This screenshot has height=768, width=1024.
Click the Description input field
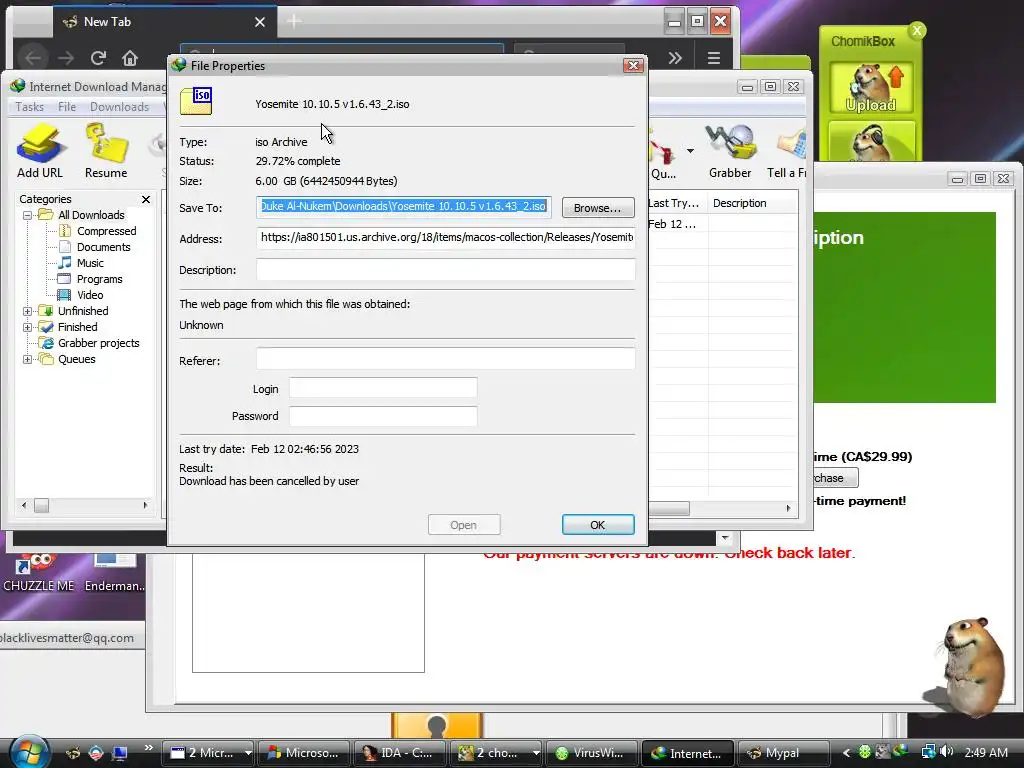[x=445, y=270]
